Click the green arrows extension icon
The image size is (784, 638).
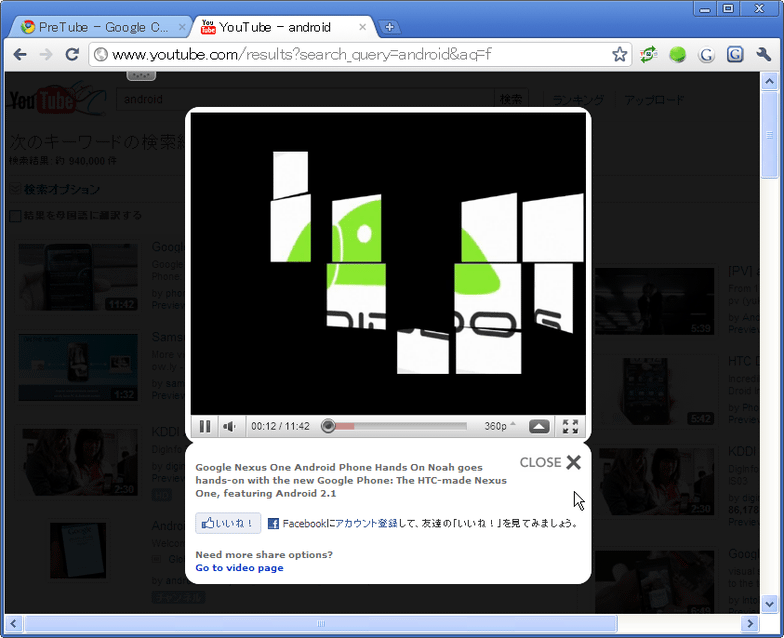click(x=648, y=54)
